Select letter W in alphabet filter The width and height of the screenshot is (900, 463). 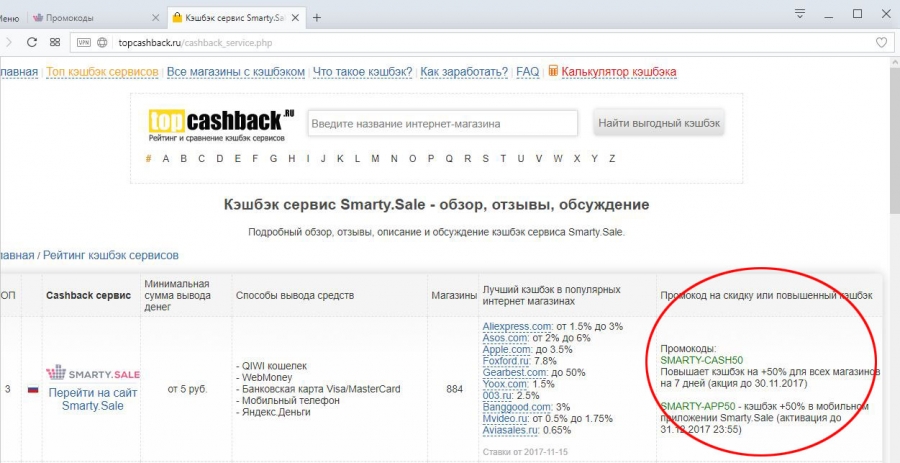[x=558, y=159]
